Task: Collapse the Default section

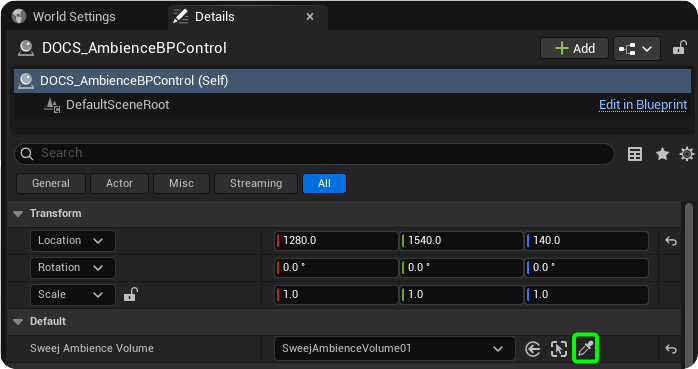Action: (x=18, y=322)
